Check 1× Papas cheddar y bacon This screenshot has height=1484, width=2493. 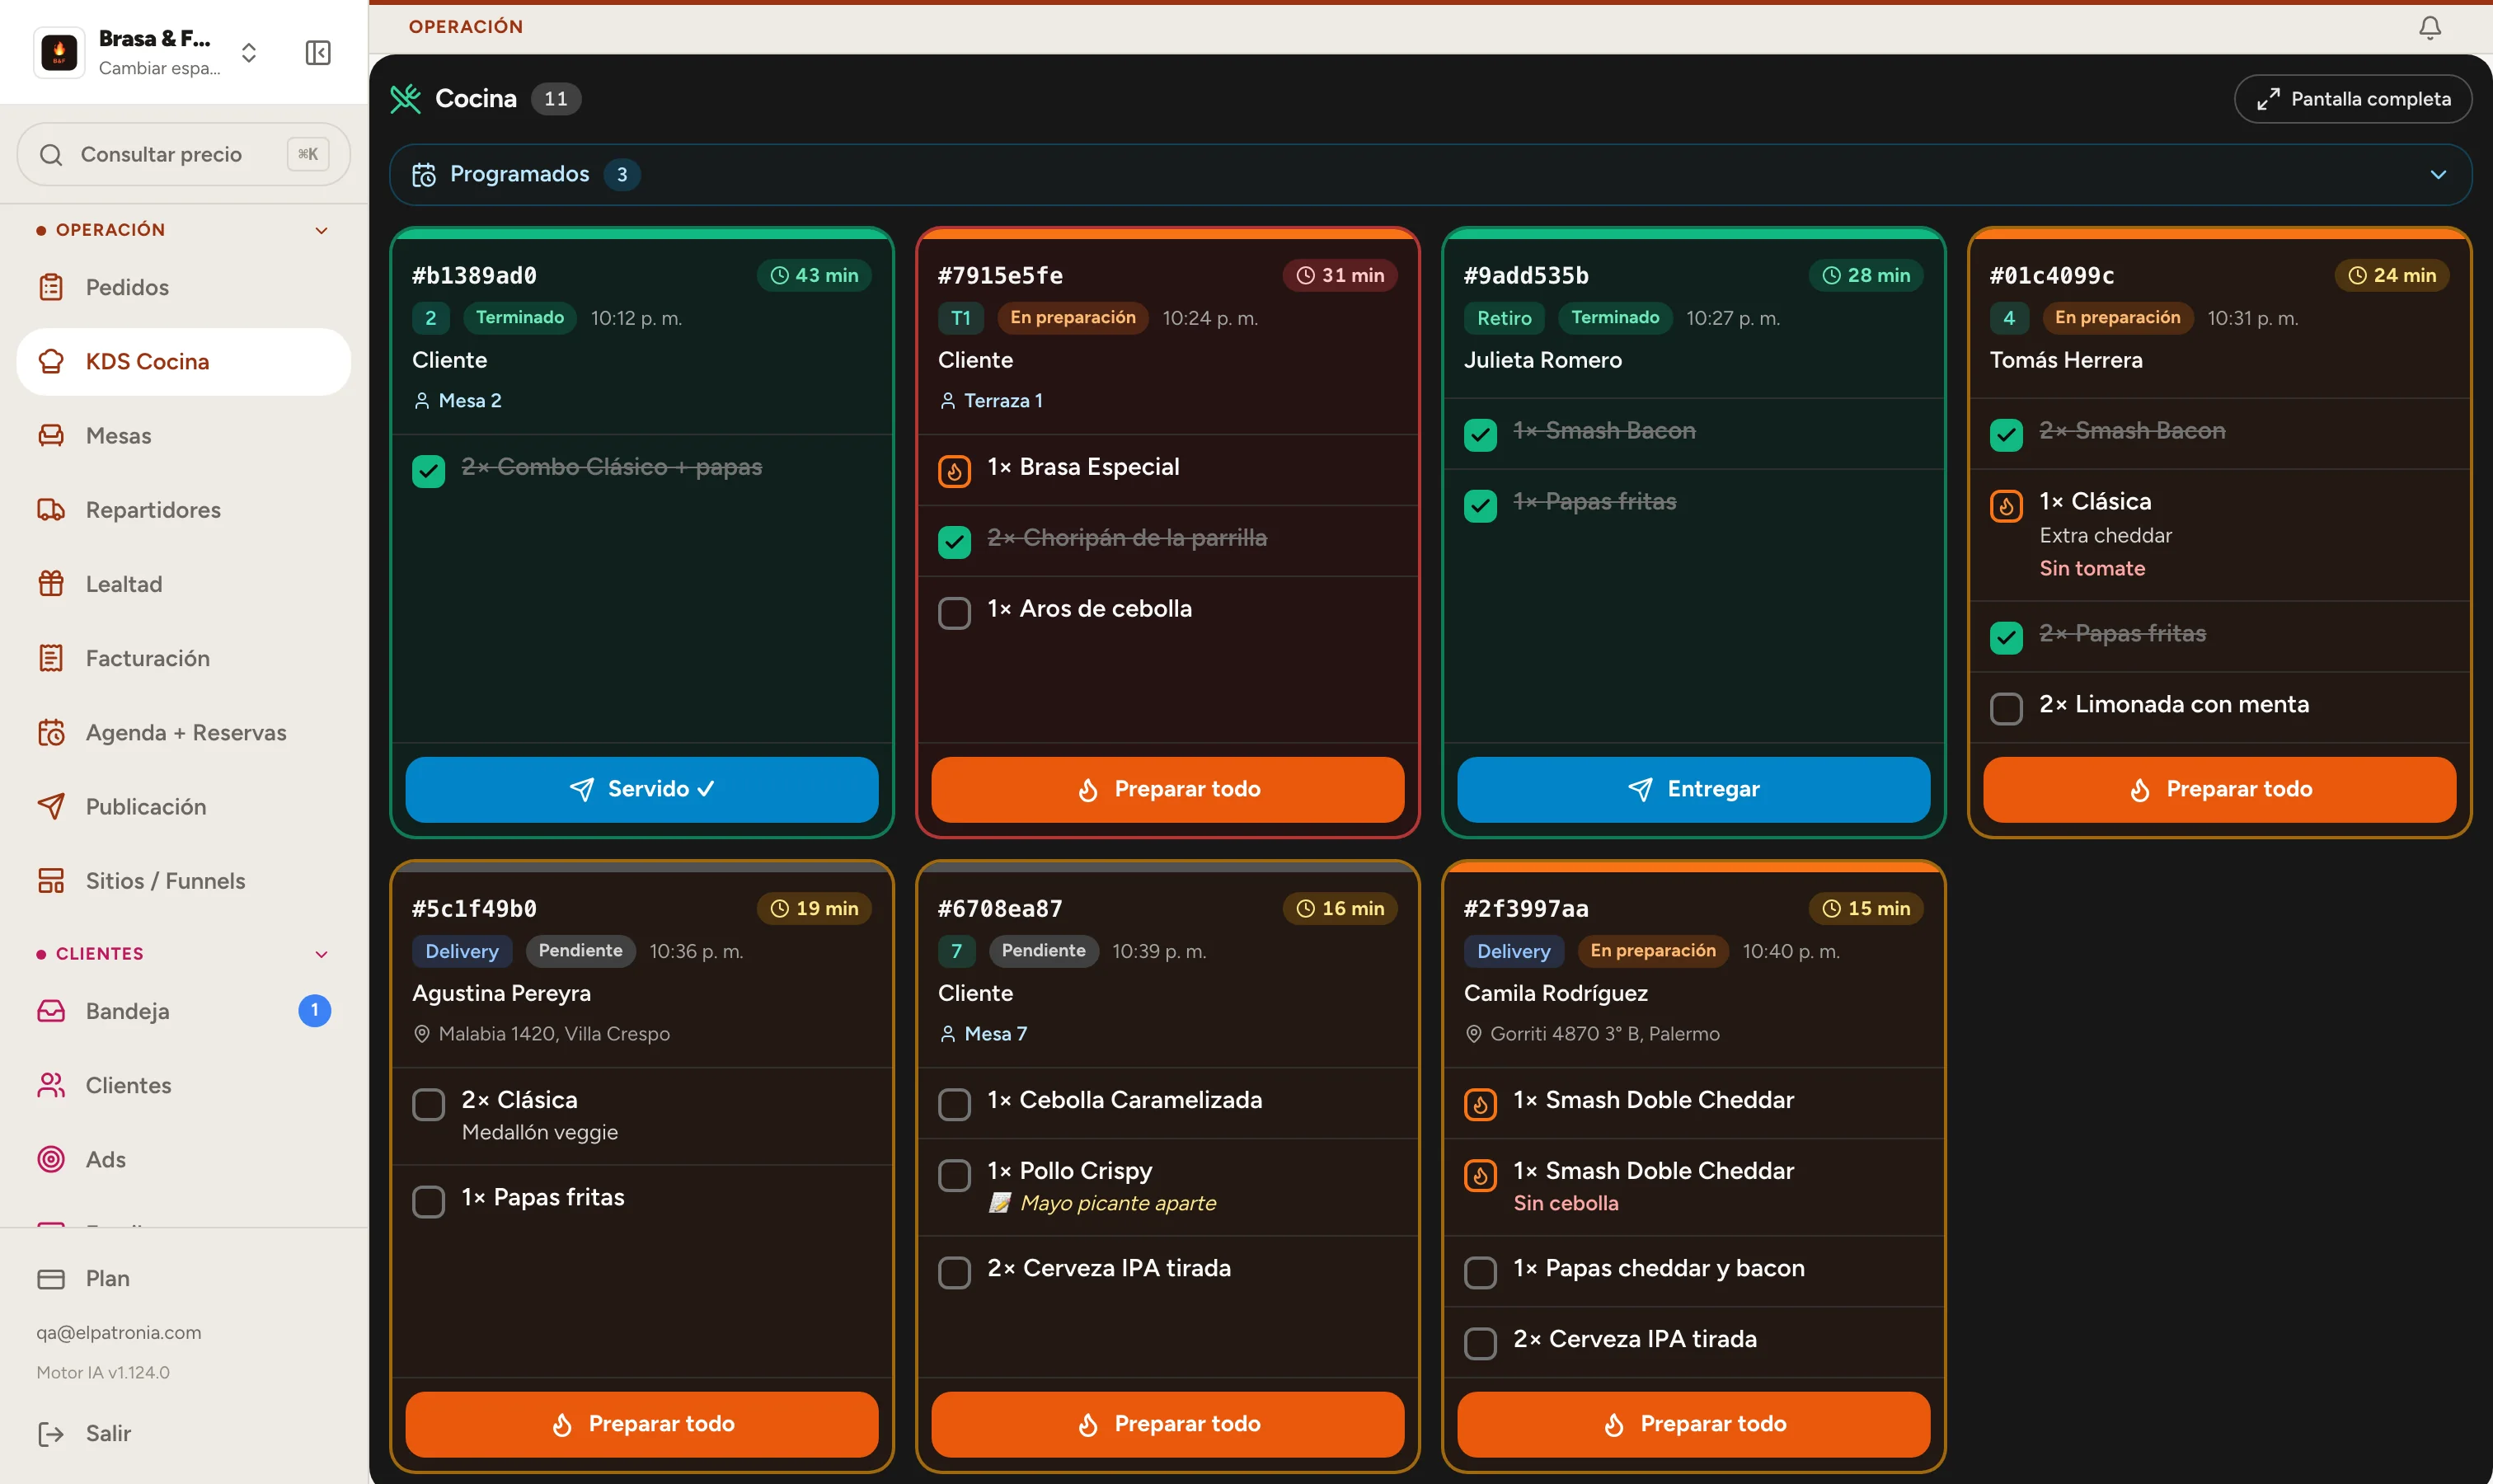pyautogui.click(x=1480, y=1273)
